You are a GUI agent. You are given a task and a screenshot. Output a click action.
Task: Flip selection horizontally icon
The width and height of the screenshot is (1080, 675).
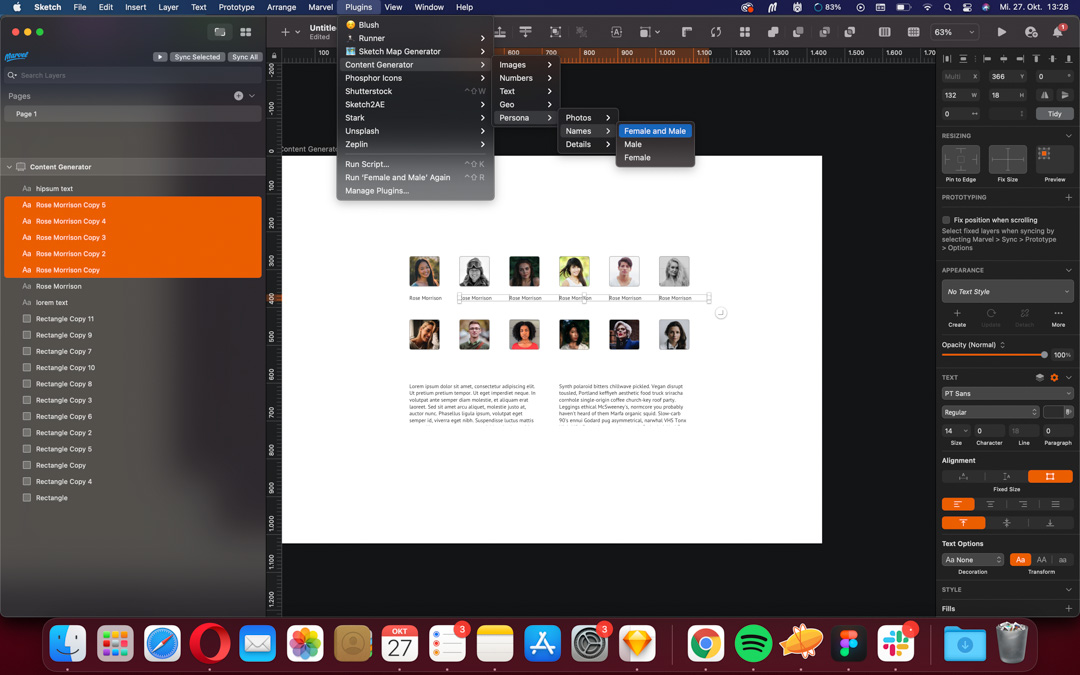pos(1045,95)
